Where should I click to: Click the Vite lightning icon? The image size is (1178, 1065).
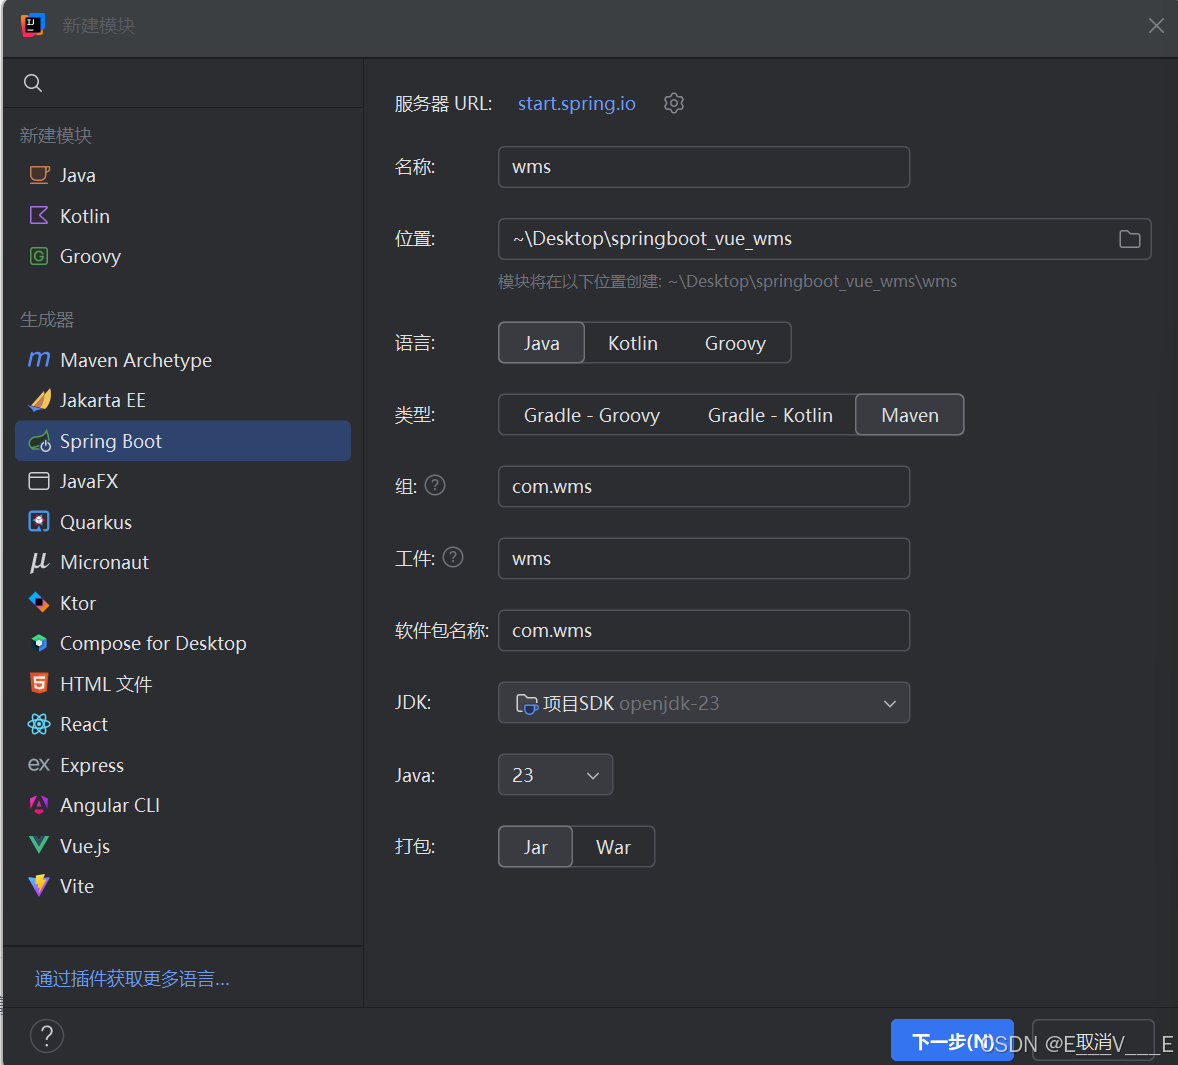(x=39, y=886)
